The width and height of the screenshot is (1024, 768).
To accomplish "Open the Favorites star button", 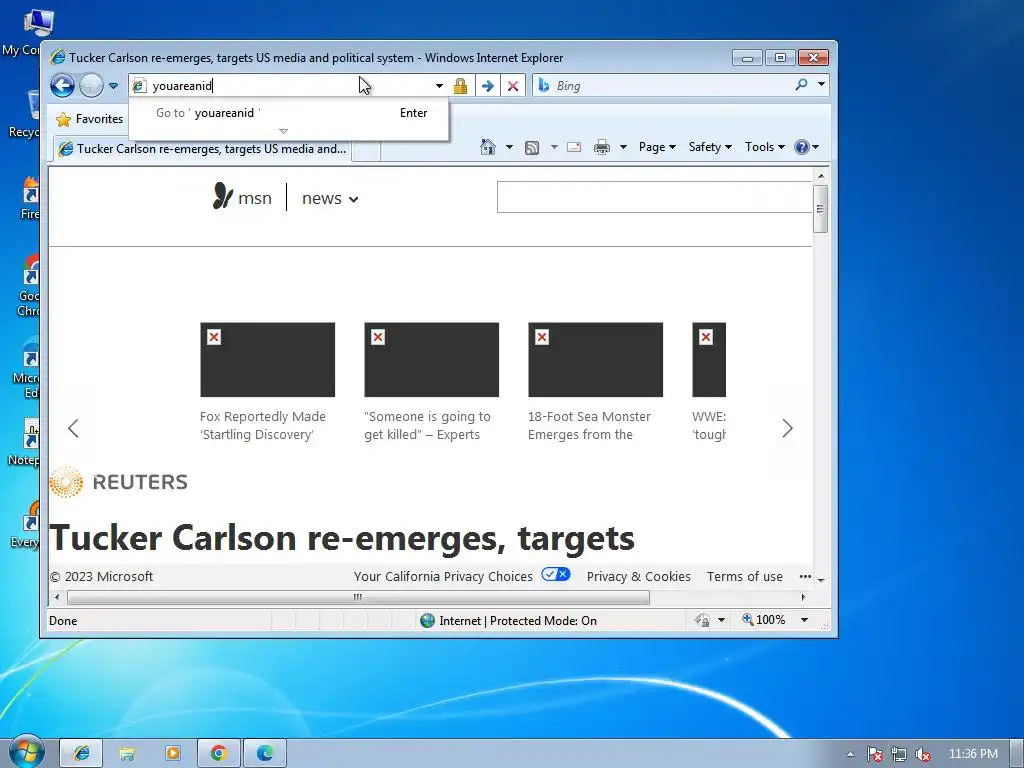I will 90,119.
